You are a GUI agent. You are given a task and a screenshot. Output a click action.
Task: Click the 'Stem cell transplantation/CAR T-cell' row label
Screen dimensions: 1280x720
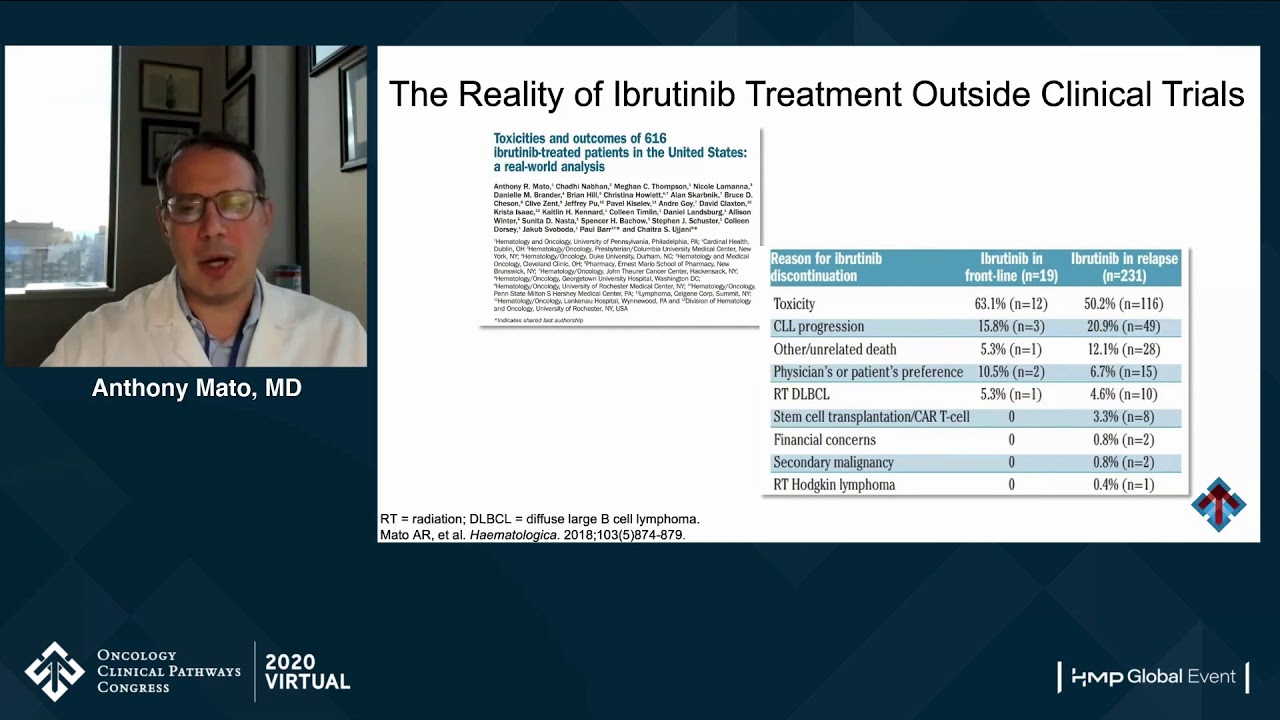click(x=871, y=417)
